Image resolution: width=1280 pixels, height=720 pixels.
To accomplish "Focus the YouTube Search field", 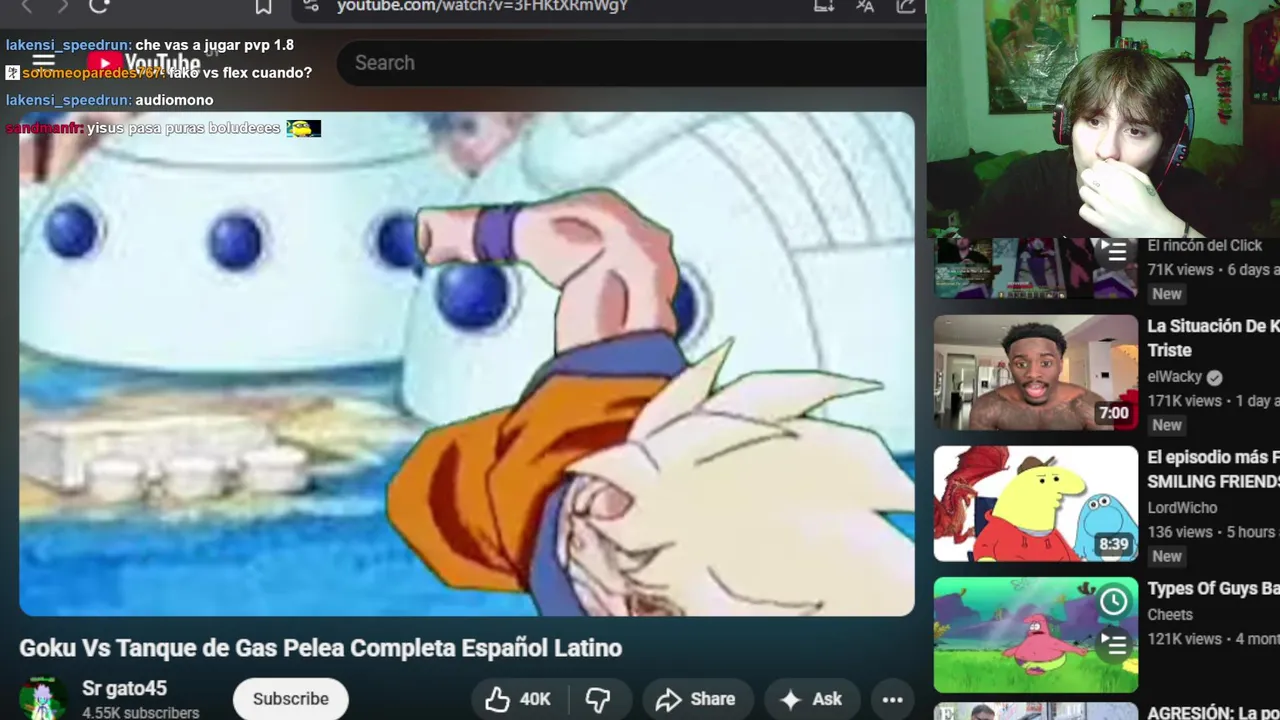I will [x=630, y=63].
